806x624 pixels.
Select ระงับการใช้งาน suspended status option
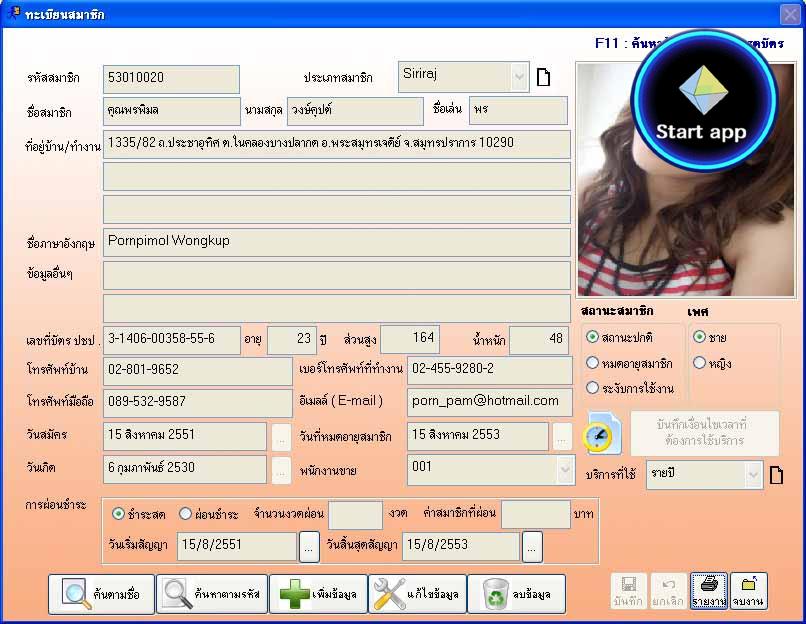[593, 388]
